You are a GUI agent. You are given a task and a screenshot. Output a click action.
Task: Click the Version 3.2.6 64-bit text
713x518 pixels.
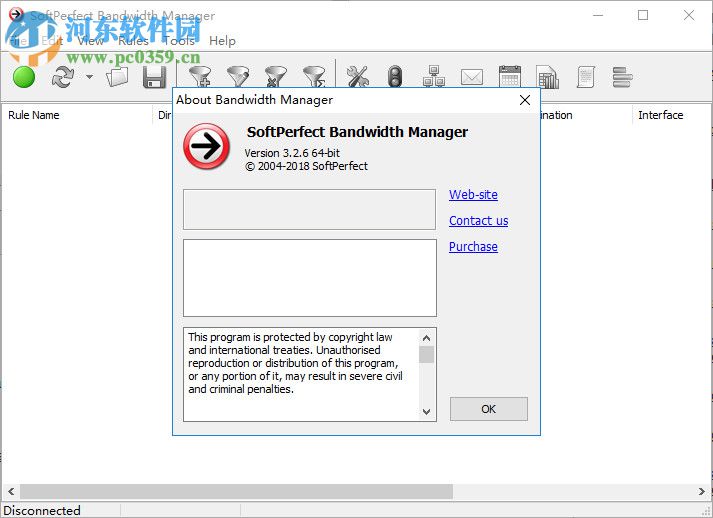[292, 153]
